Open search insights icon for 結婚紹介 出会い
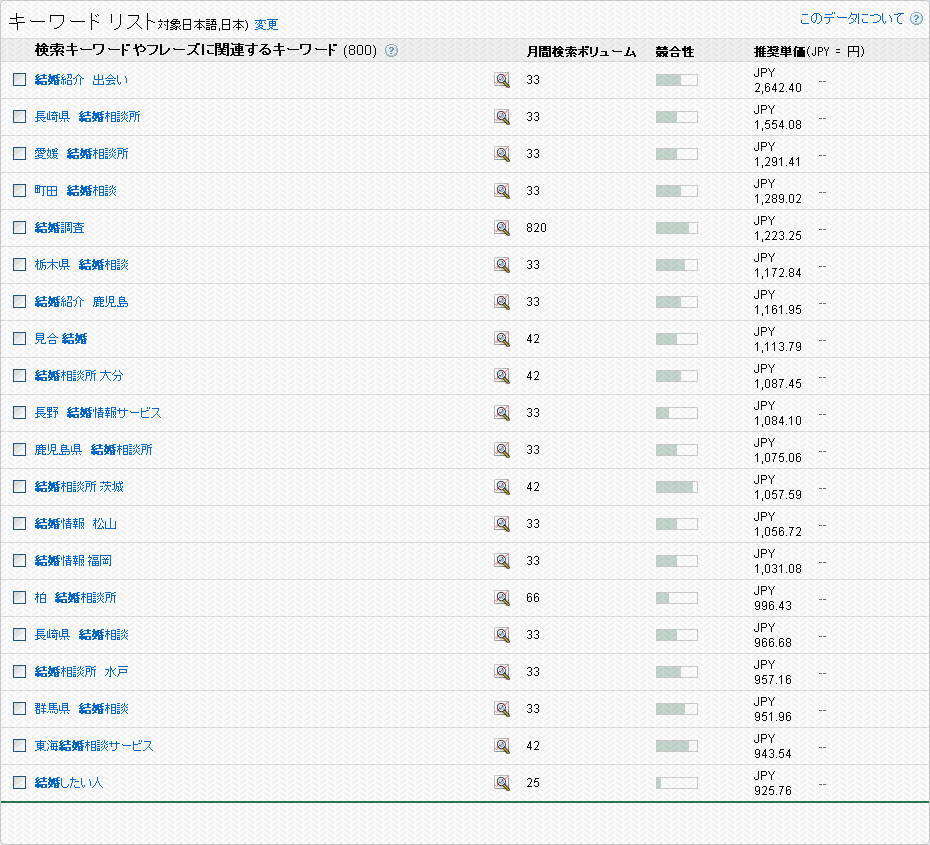The height and width of the screenshot is (845, 930). (x=502, y=80)
